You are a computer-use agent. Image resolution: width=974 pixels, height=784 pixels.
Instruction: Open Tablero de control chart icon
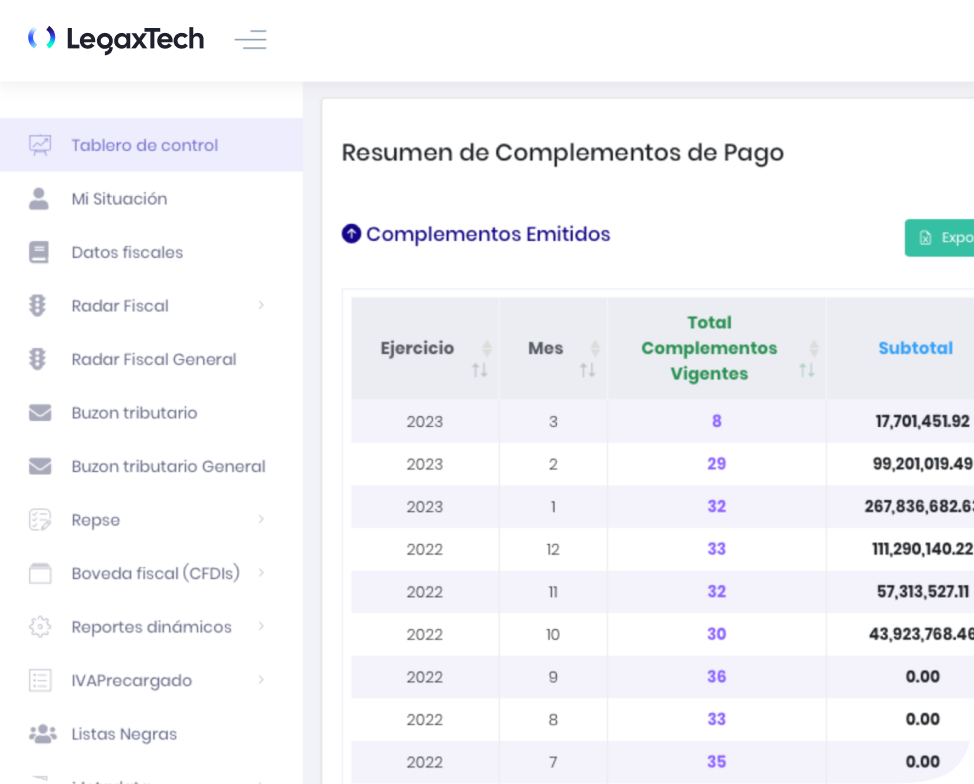pyautogui.click(x=40, y=145)
